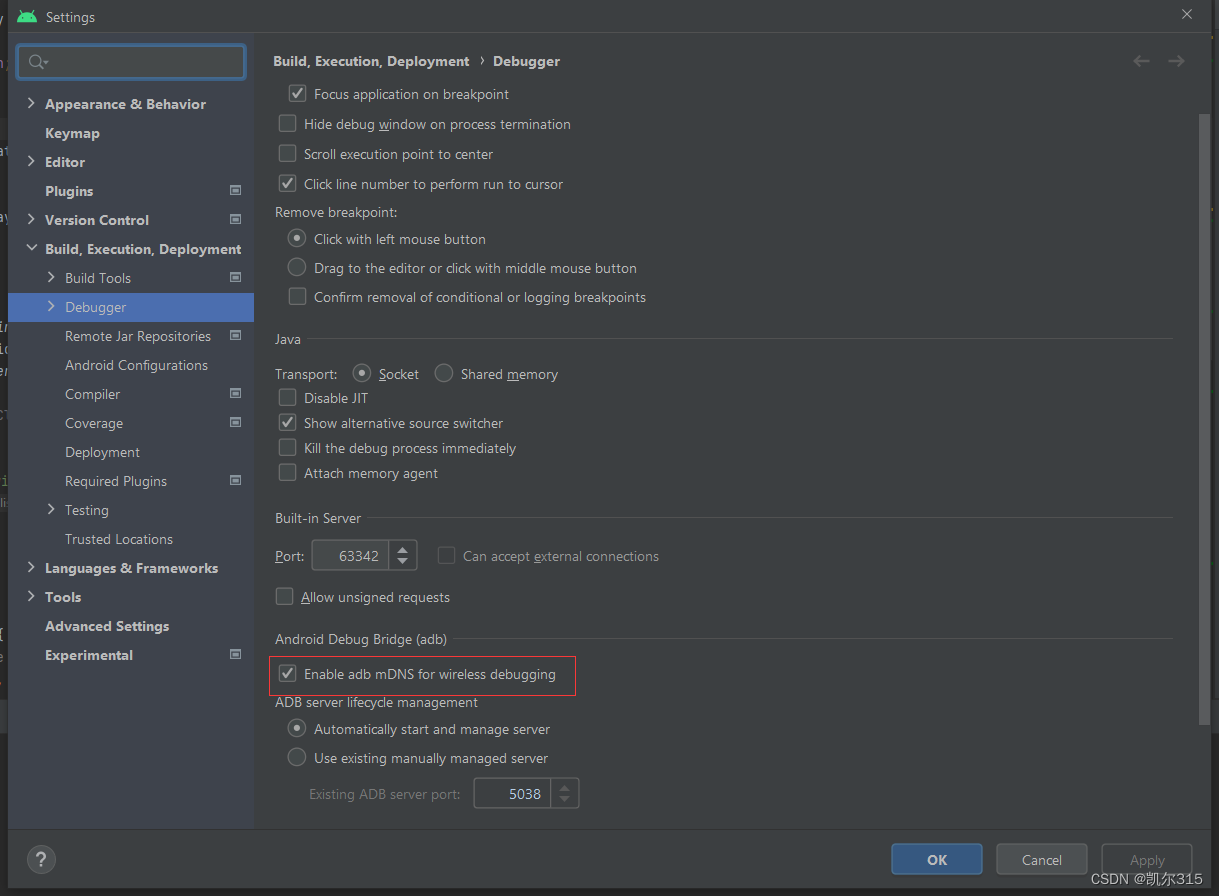Open search history dropdown arrow
1219x896 pixels.
point(46,63)
